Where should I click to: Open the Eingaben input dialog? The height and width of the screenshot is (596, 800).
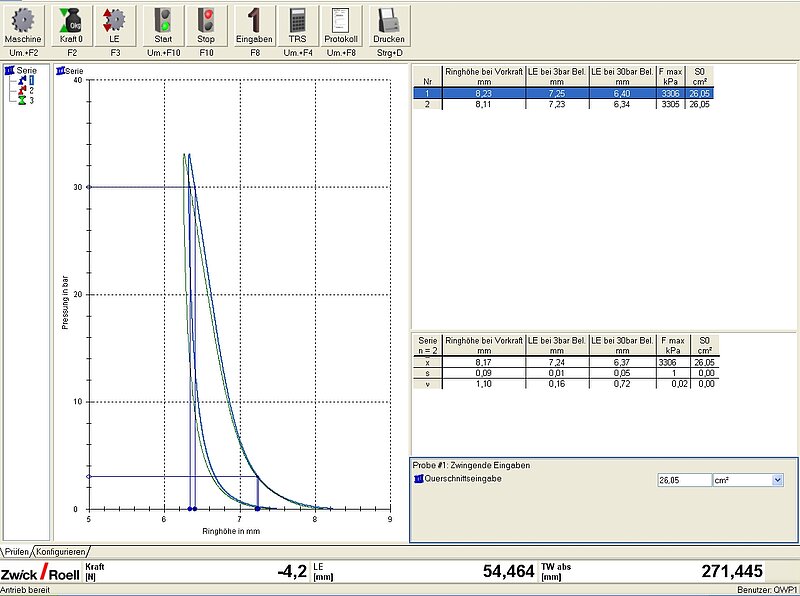pyautogui.click(x=254, y=26)
